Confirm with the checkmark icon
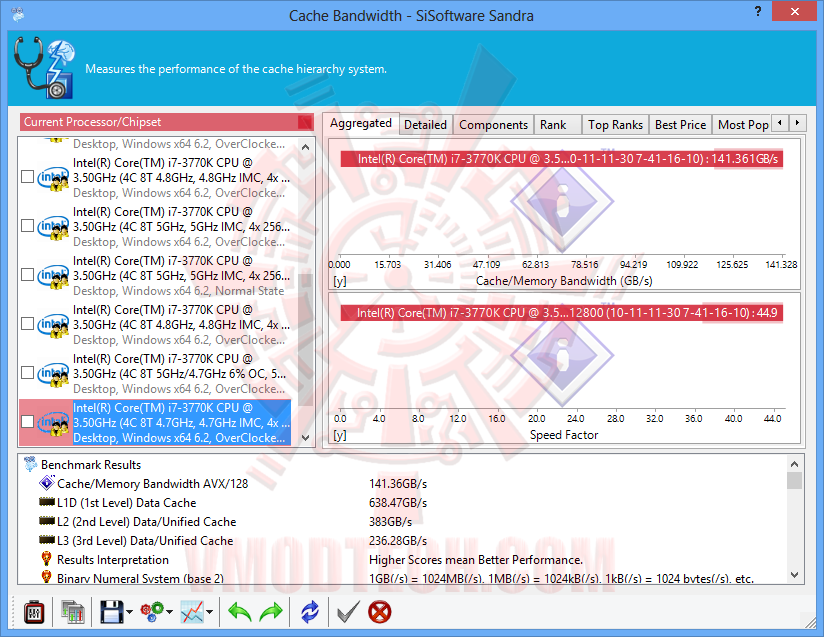Viewport: 824px width, 637px height. click(x=348, y=612)
